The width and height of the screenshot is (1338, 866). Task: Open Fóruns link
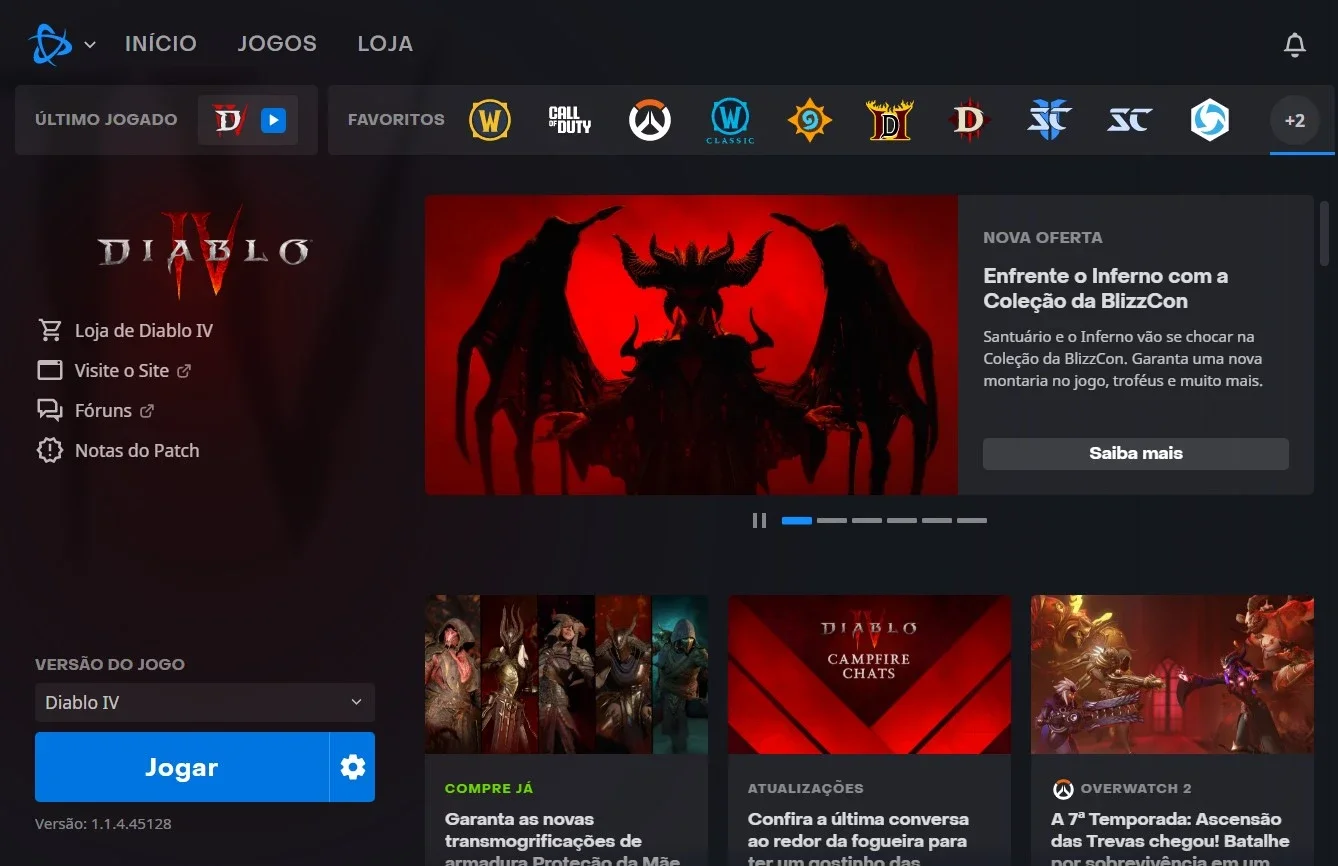(103, 410)
